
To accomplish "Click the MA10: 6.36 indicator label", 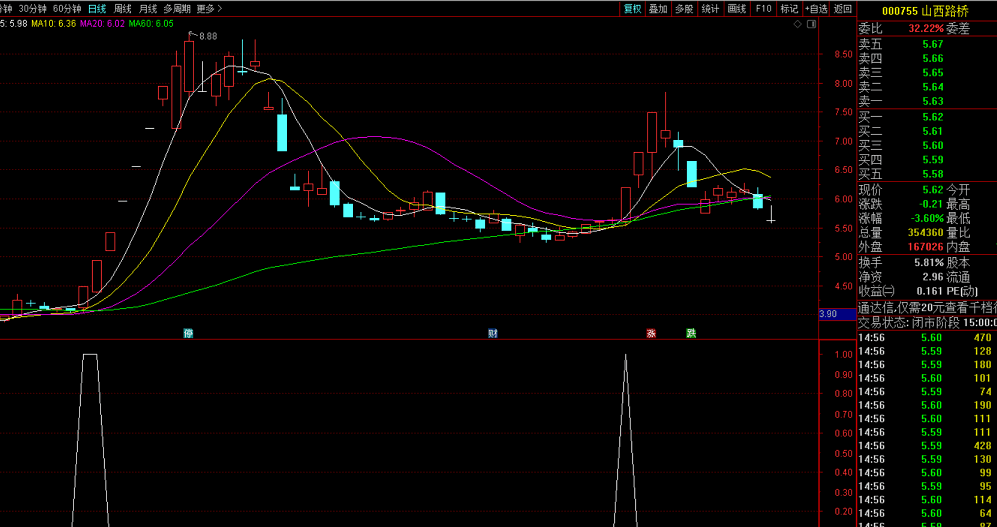I will point(53,24).
